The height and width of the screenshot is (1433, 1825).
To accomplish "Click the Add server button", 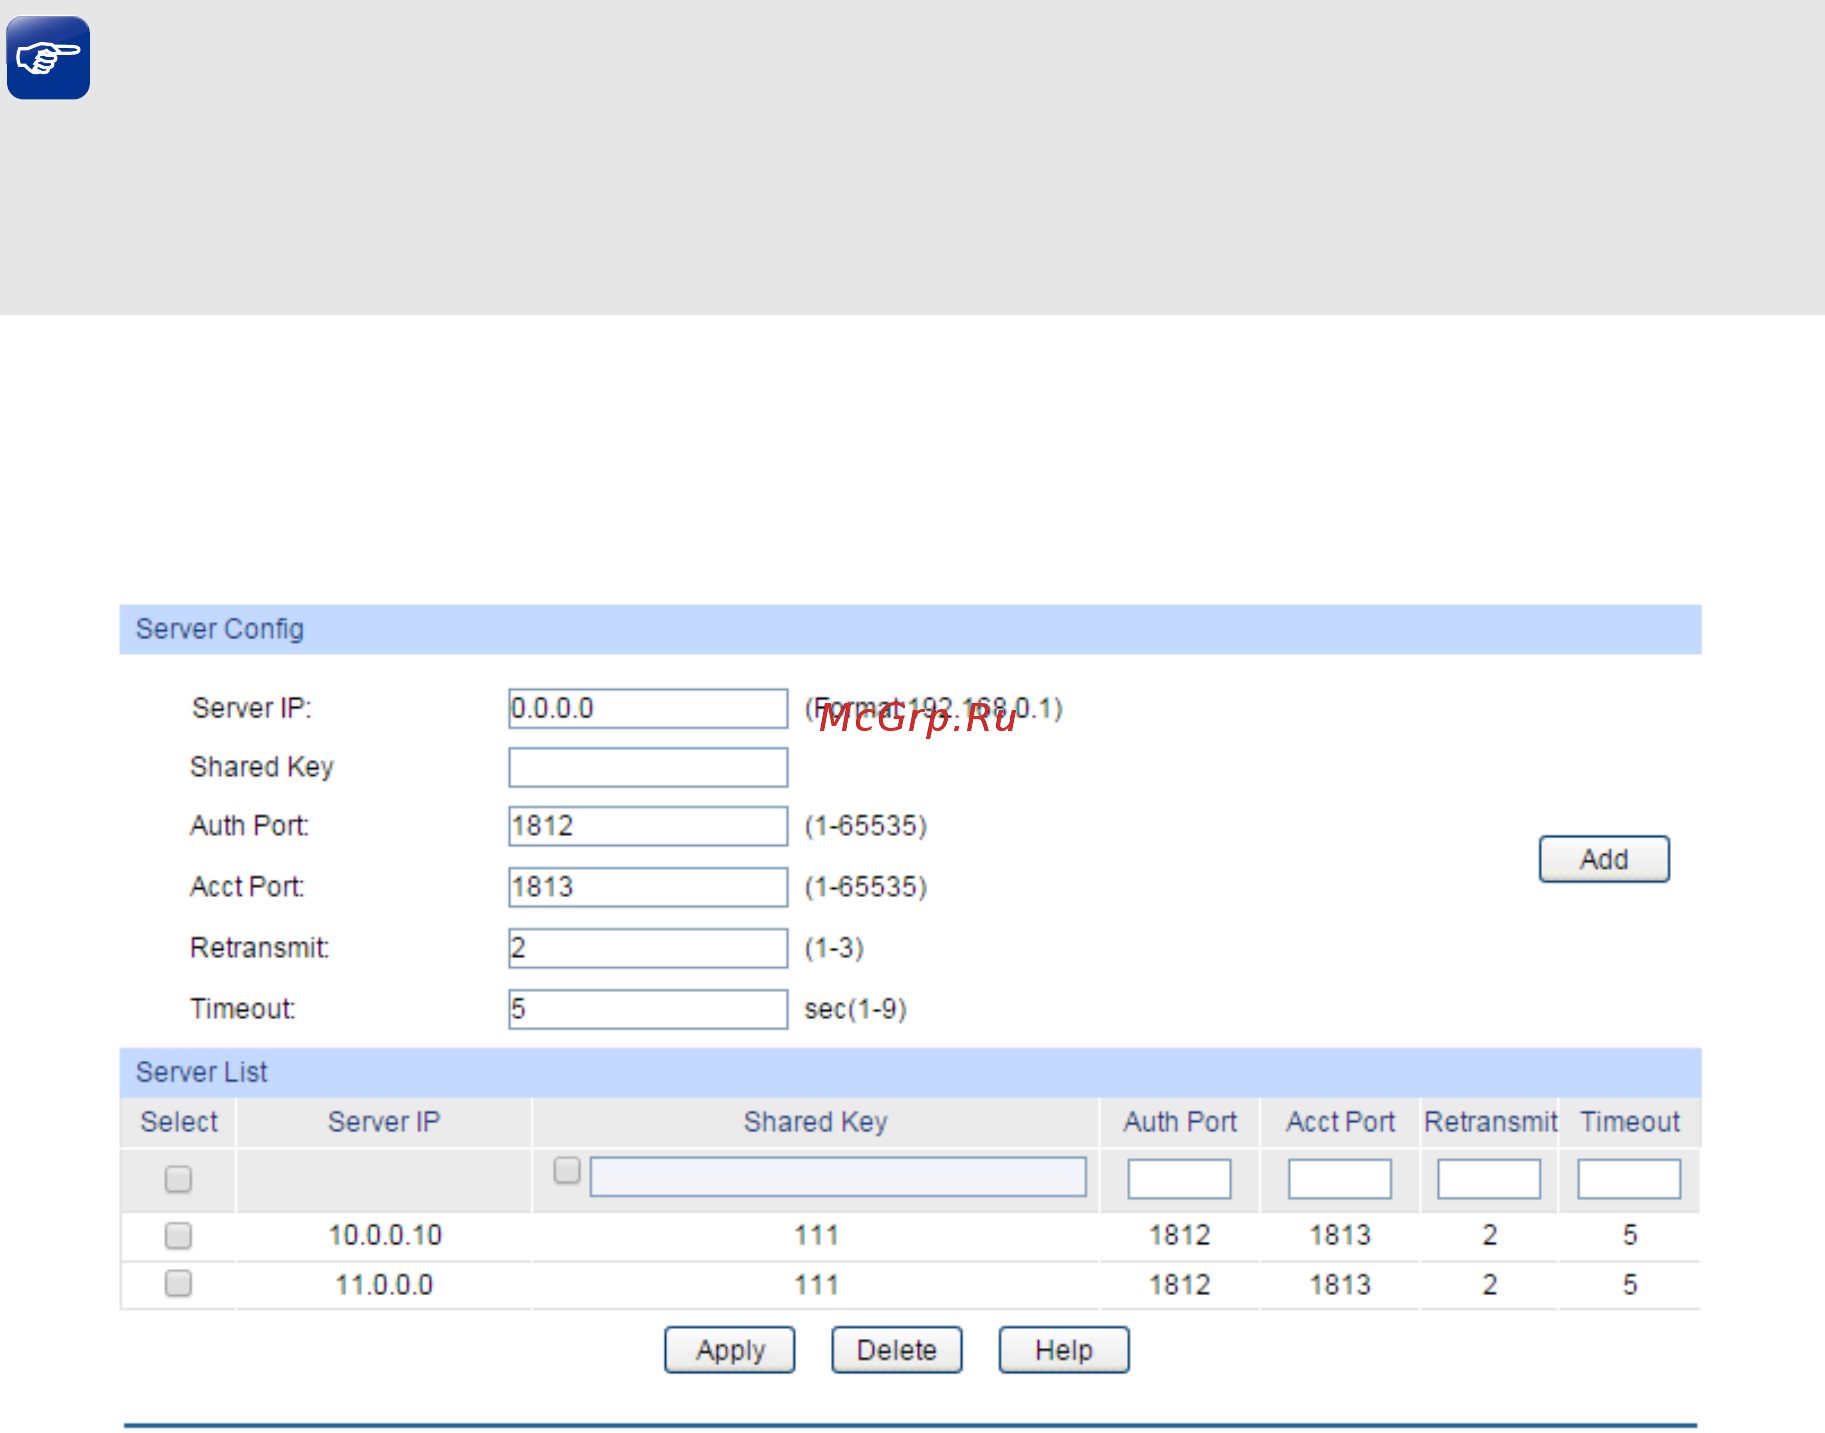I will pos(1604,859).
